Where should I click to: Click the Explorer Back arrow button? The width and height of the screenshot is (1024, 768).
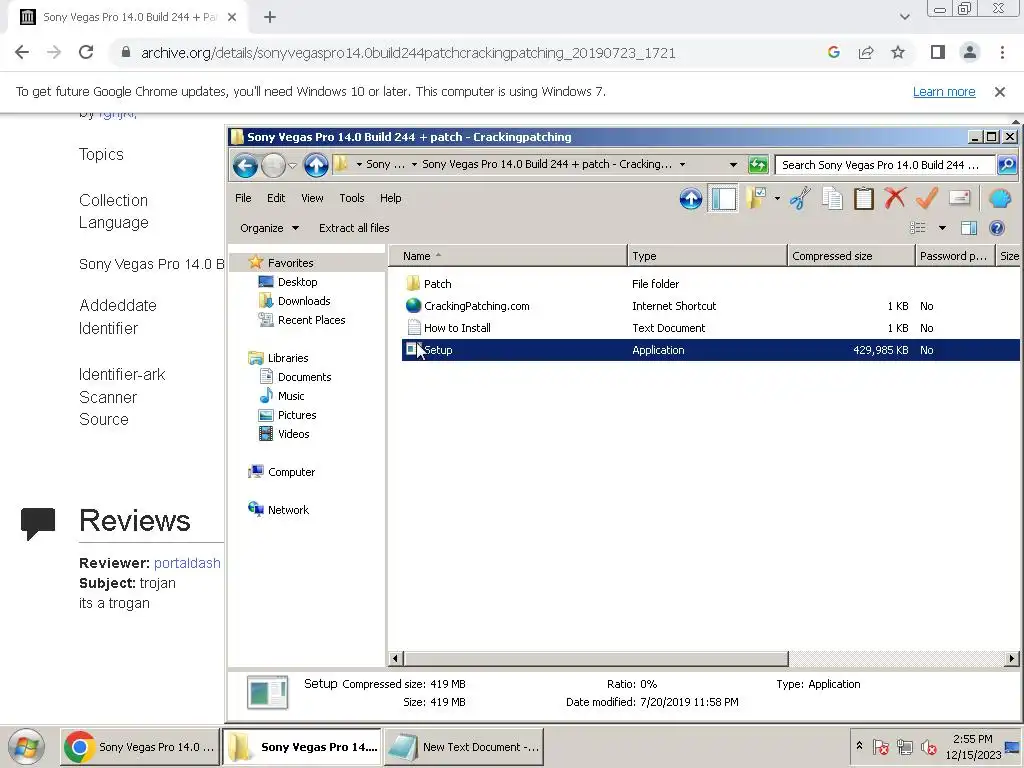pyautogui.click(x=246, y=165)
